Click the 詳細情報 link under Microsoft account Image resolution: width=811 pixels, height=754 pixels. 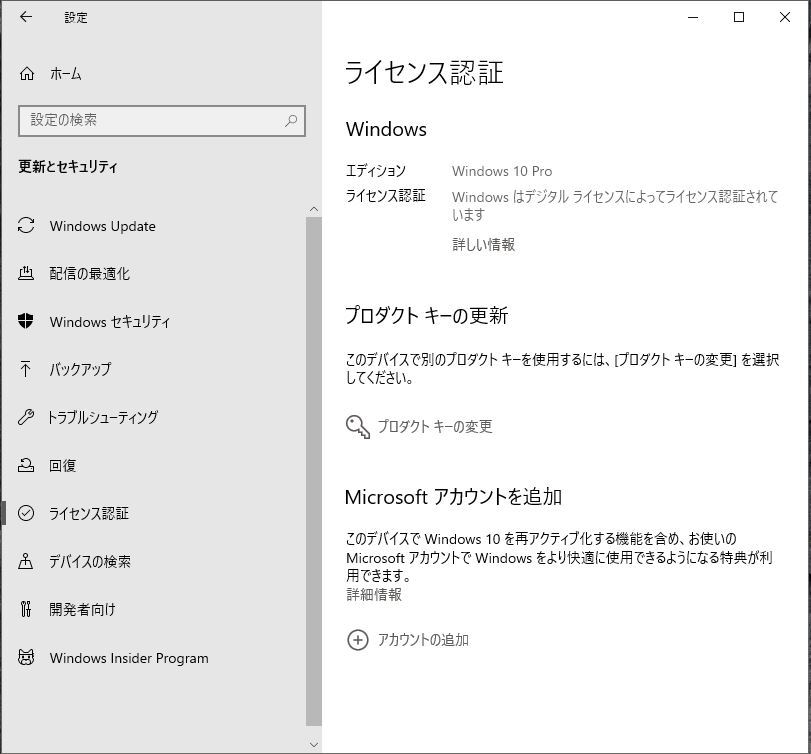(x=374, y=595)
